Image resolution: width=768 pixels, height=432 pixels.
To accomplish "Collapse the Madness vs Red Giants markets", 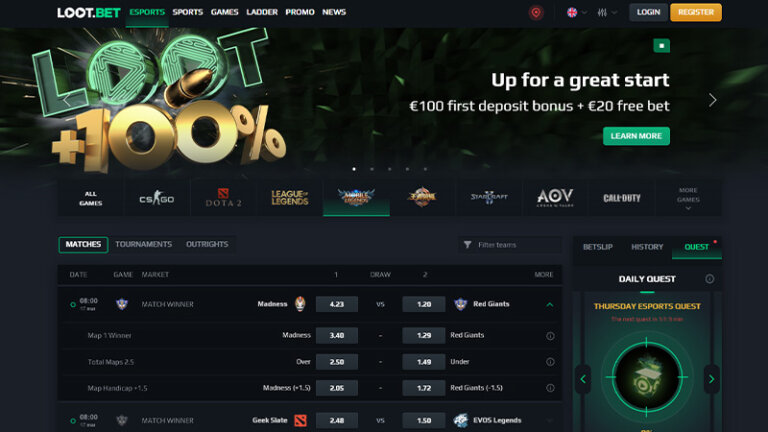I will pyautogui.click(x=550, y=304).
